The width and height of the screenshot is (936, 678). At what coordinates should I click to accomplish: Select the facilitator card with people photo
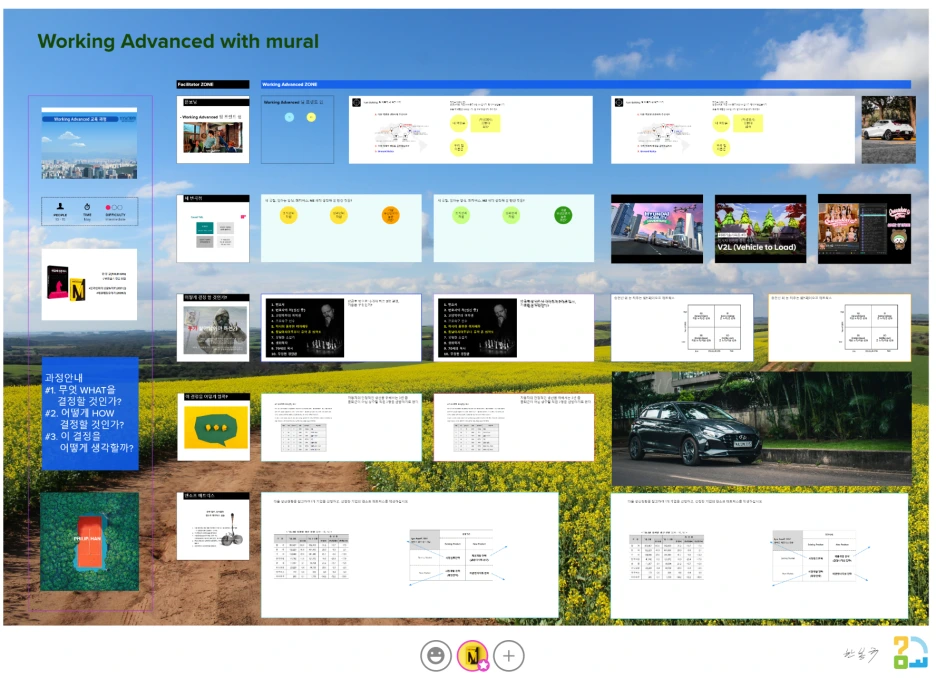(213, 130)
